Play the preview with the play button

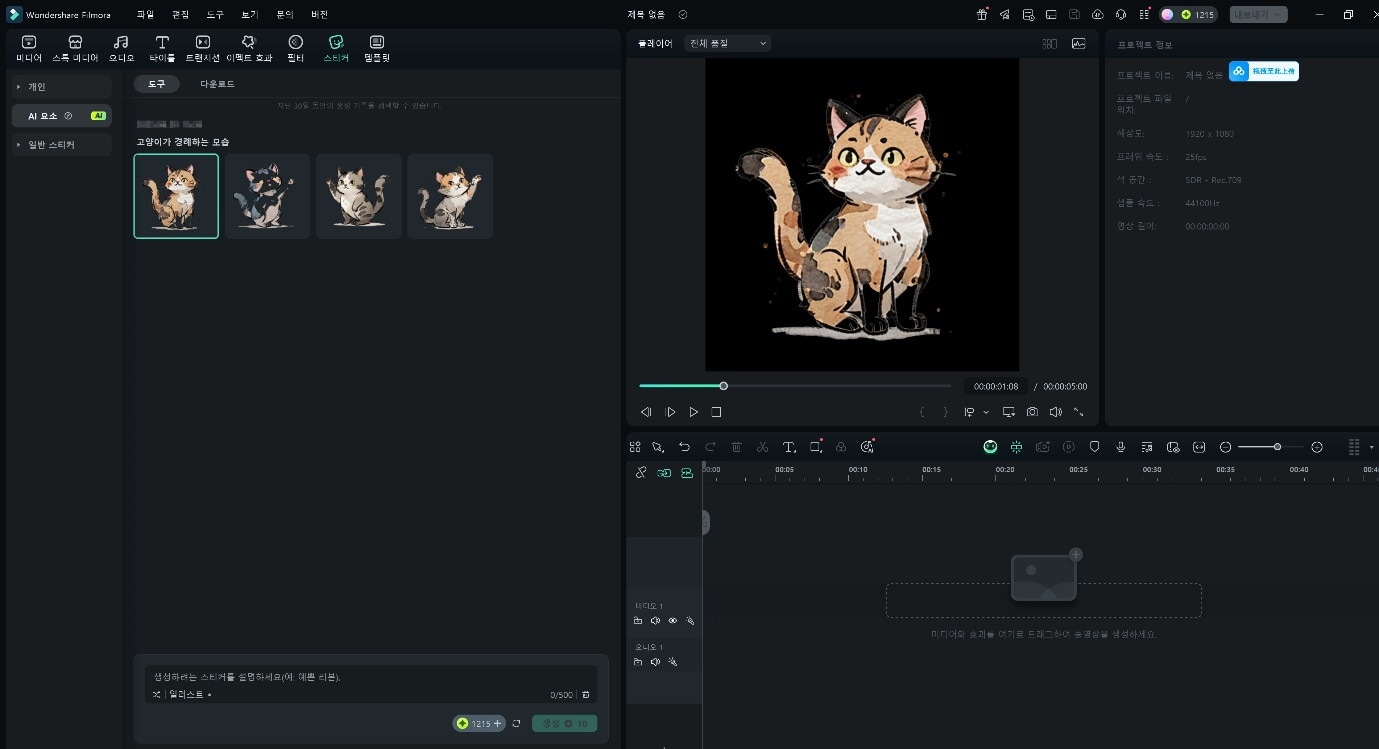click(x=693, y=412)
